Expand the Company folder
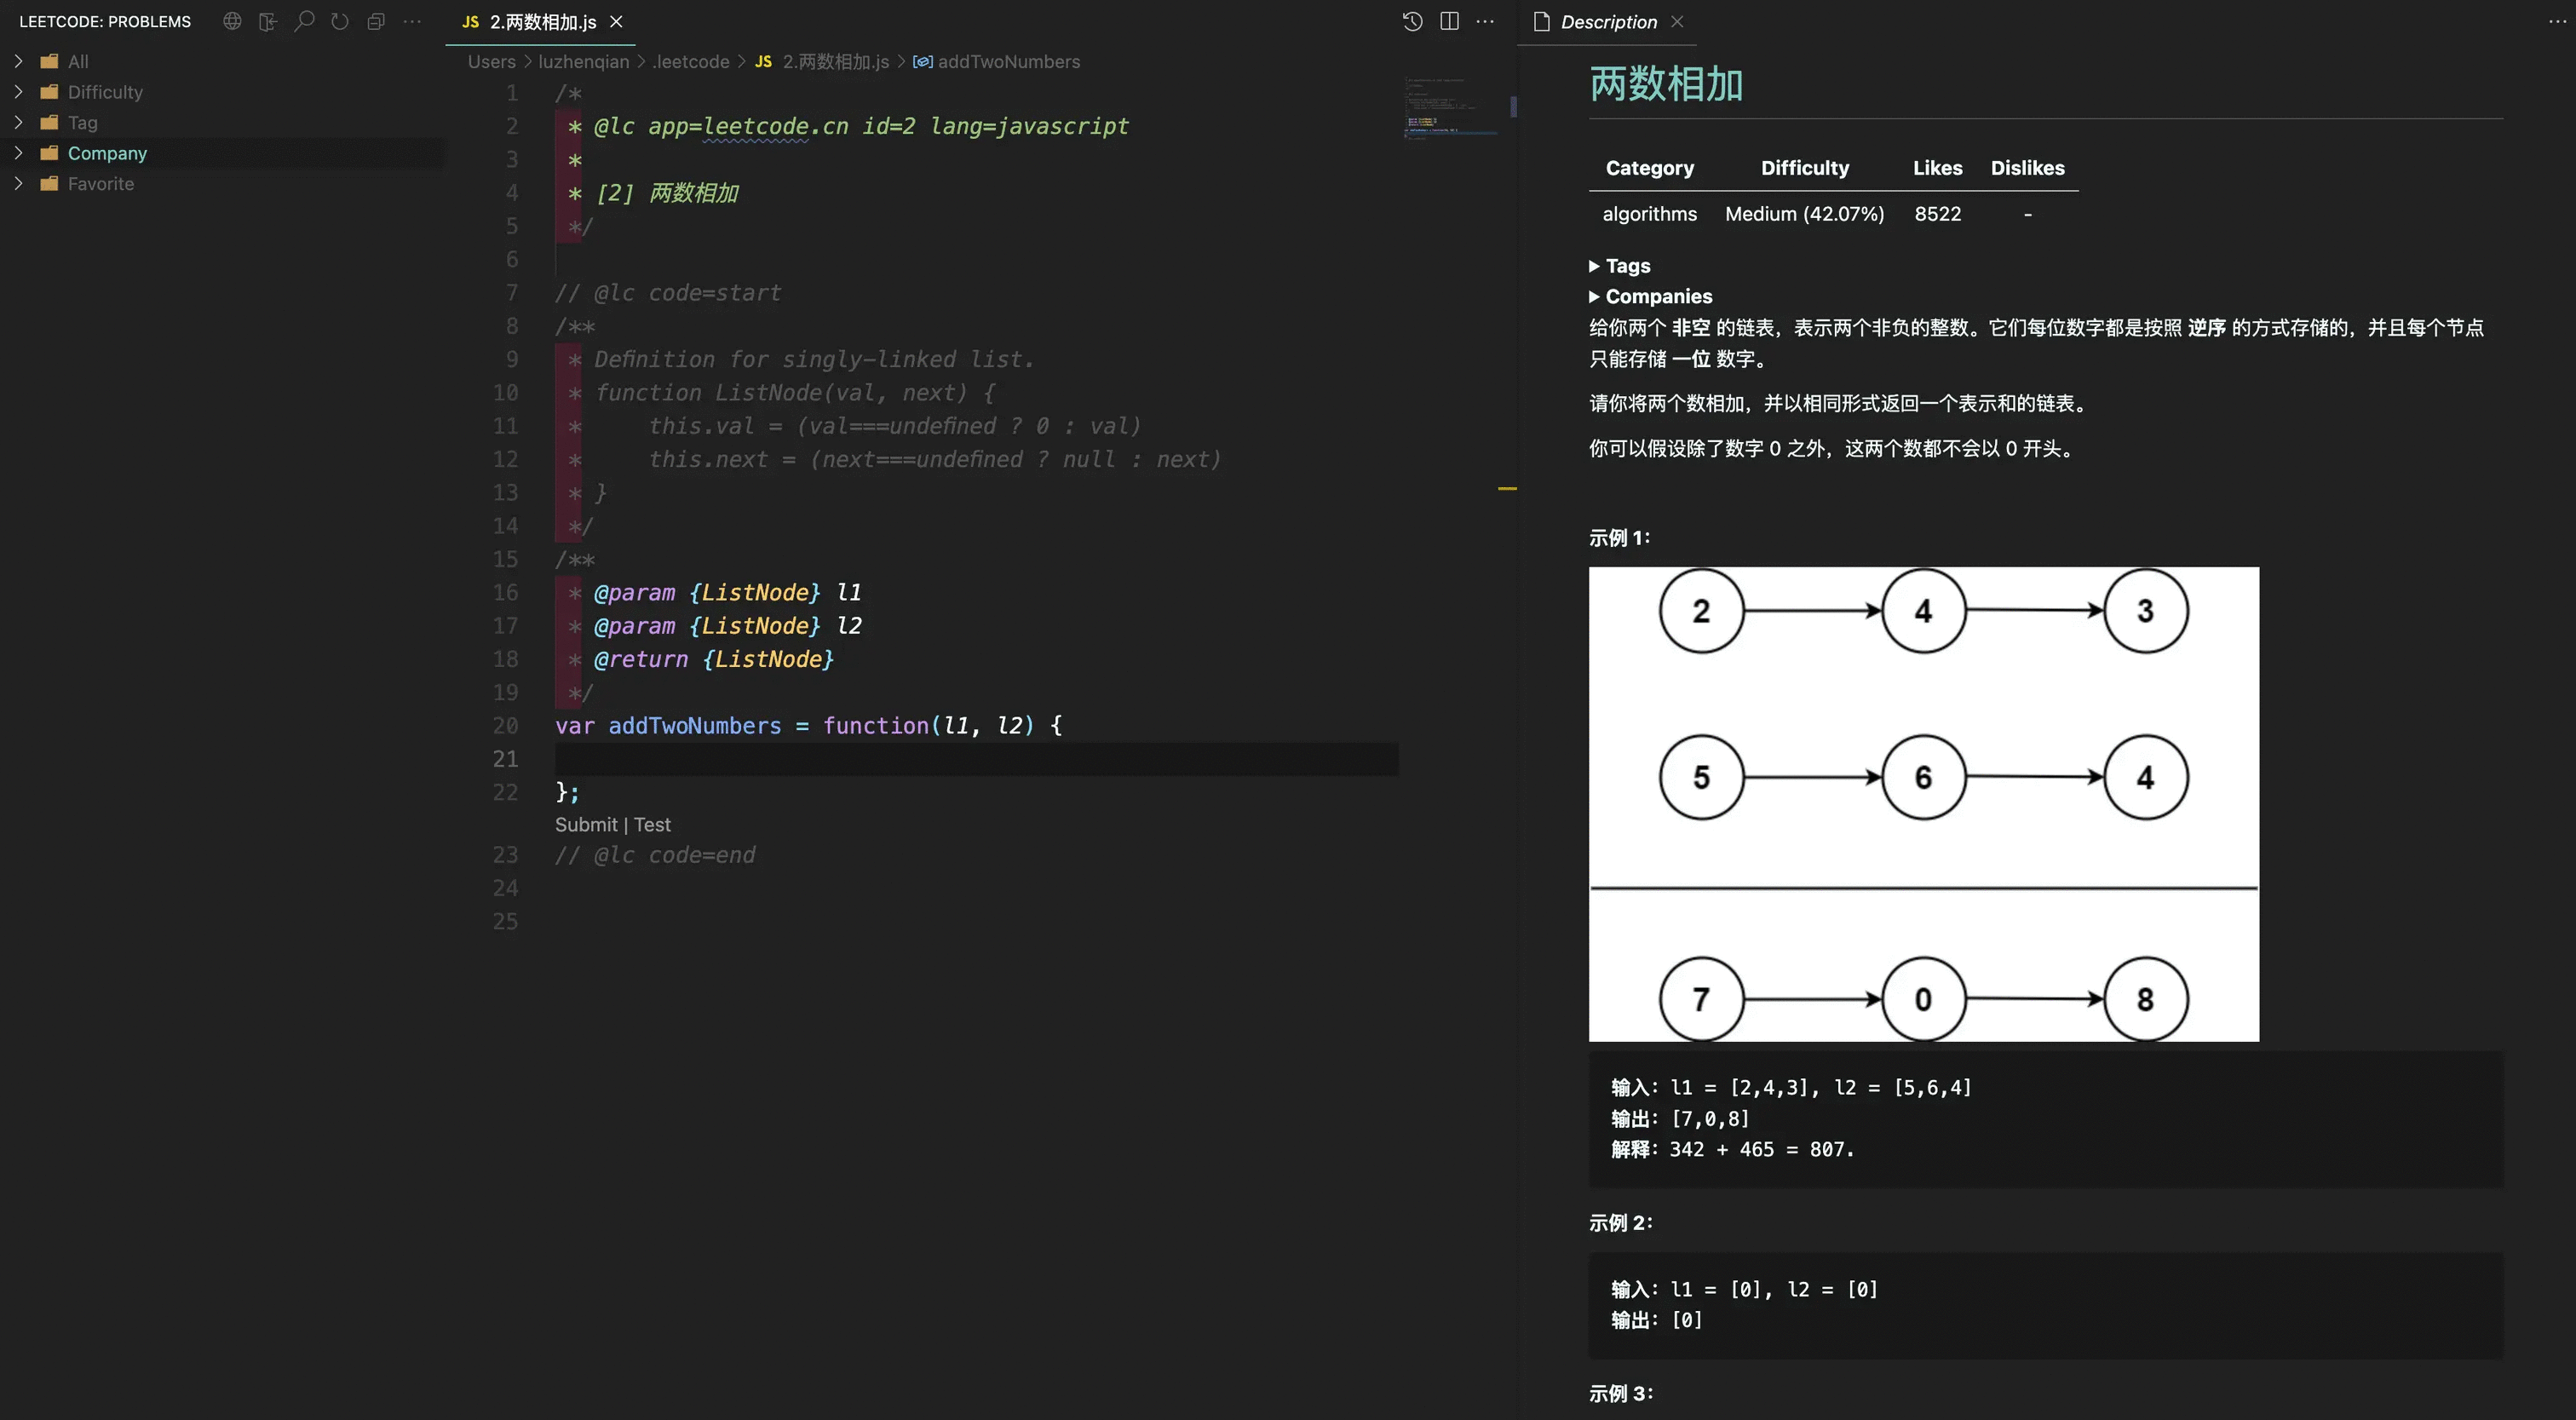 tap(107, 153)
